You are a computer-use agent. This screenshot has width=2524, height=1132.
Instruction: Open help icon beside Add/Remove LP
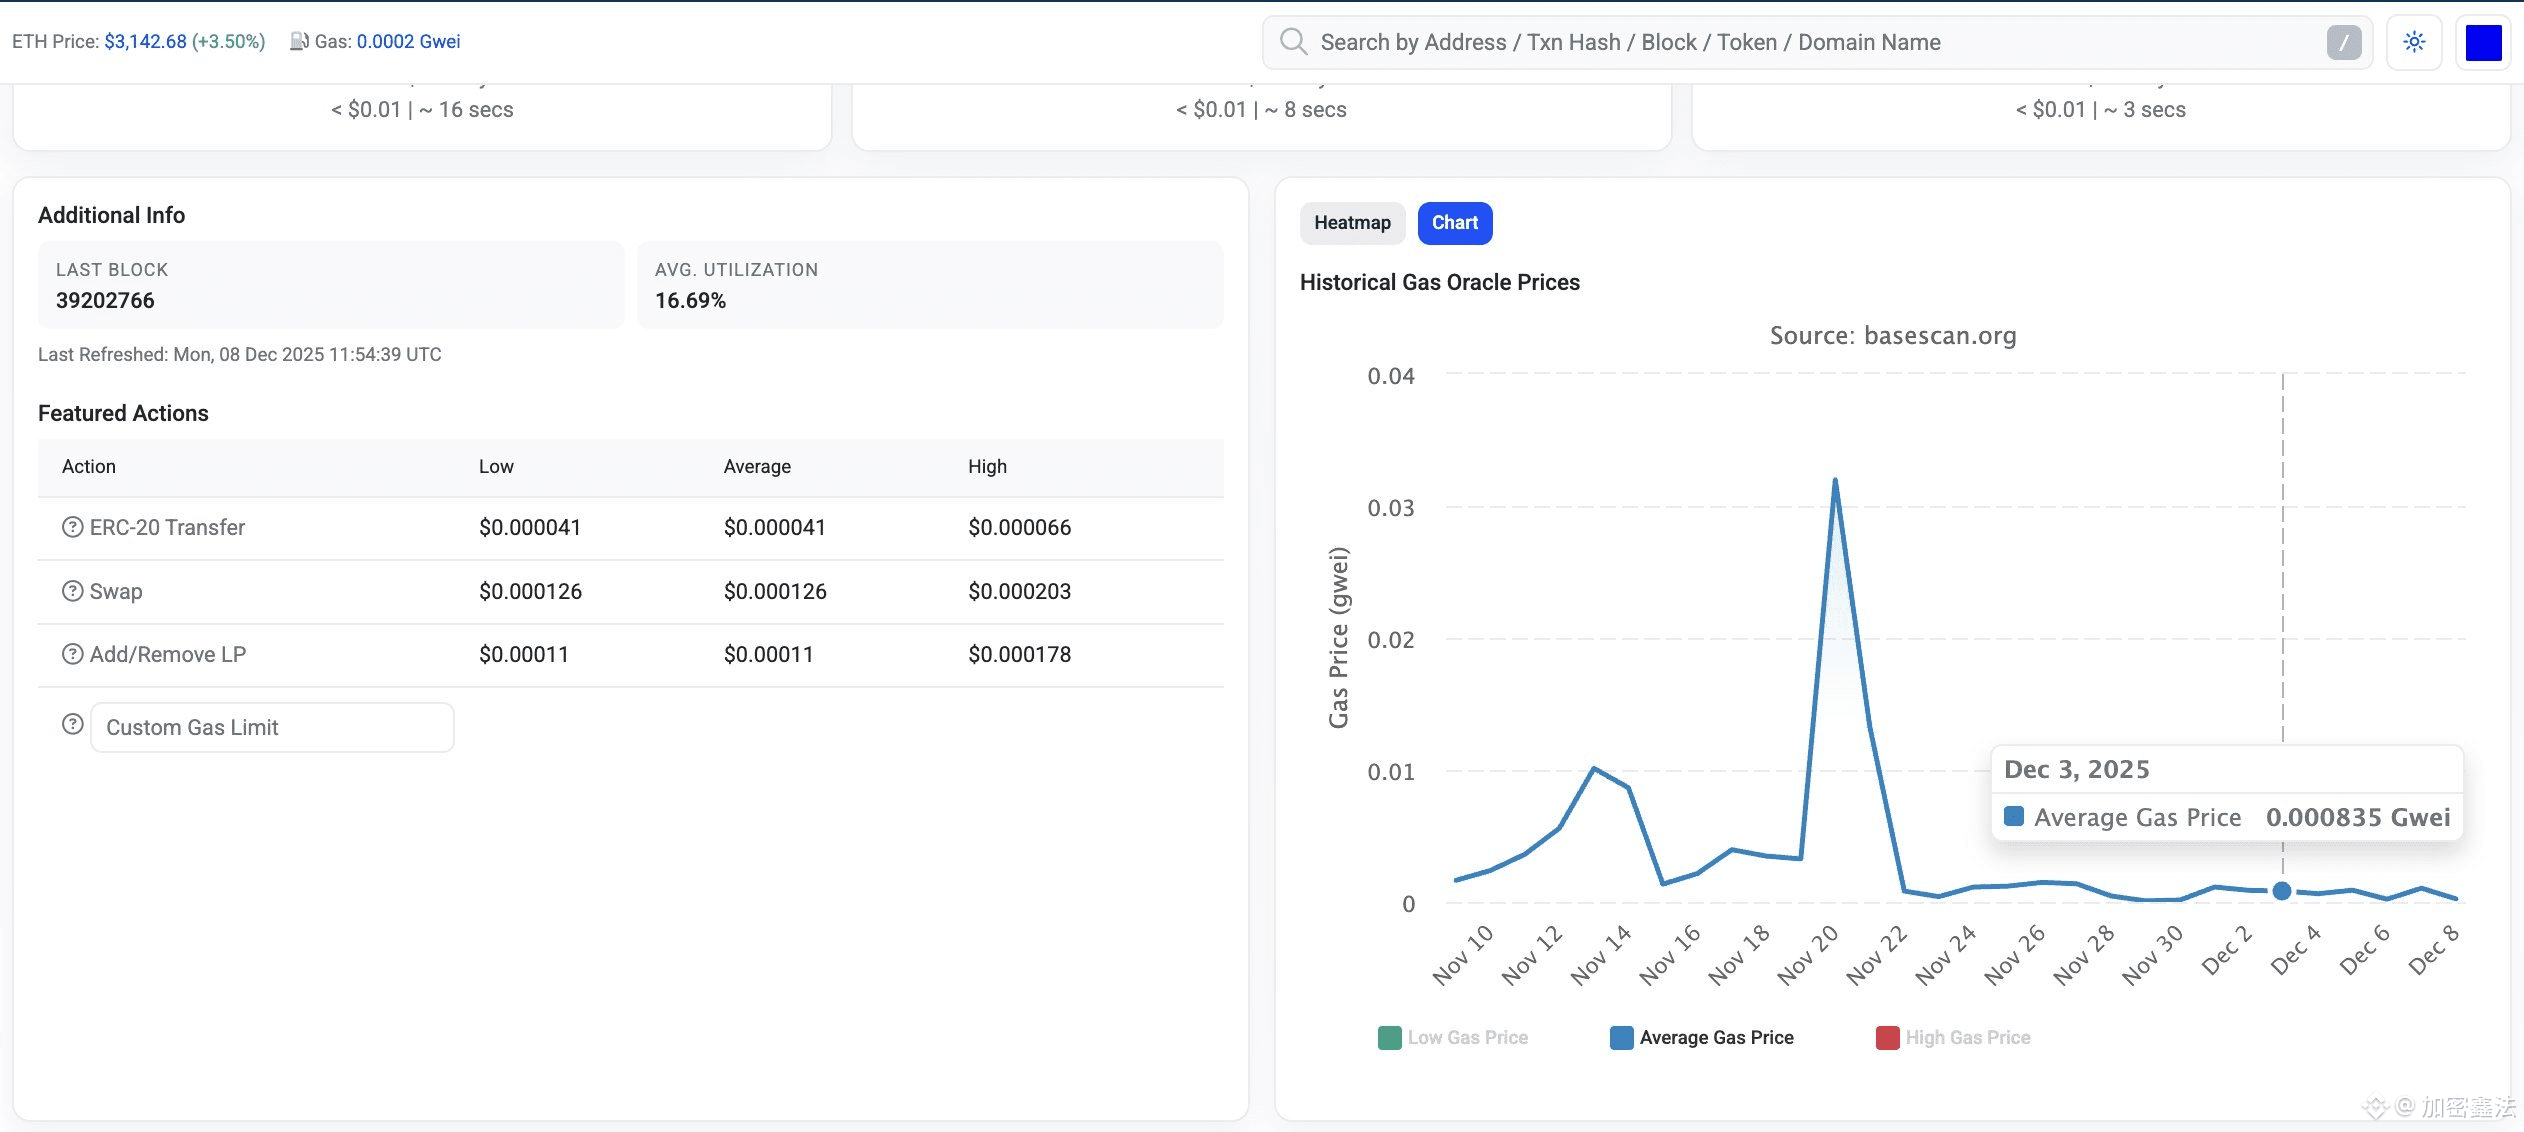(x=72, y=654)
